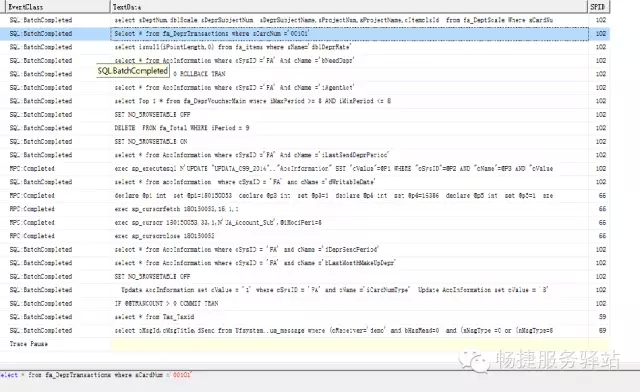Select the COMMIT TRAN batch row
This screenshot has height=392, width=640.
click(x=305, y=303)
